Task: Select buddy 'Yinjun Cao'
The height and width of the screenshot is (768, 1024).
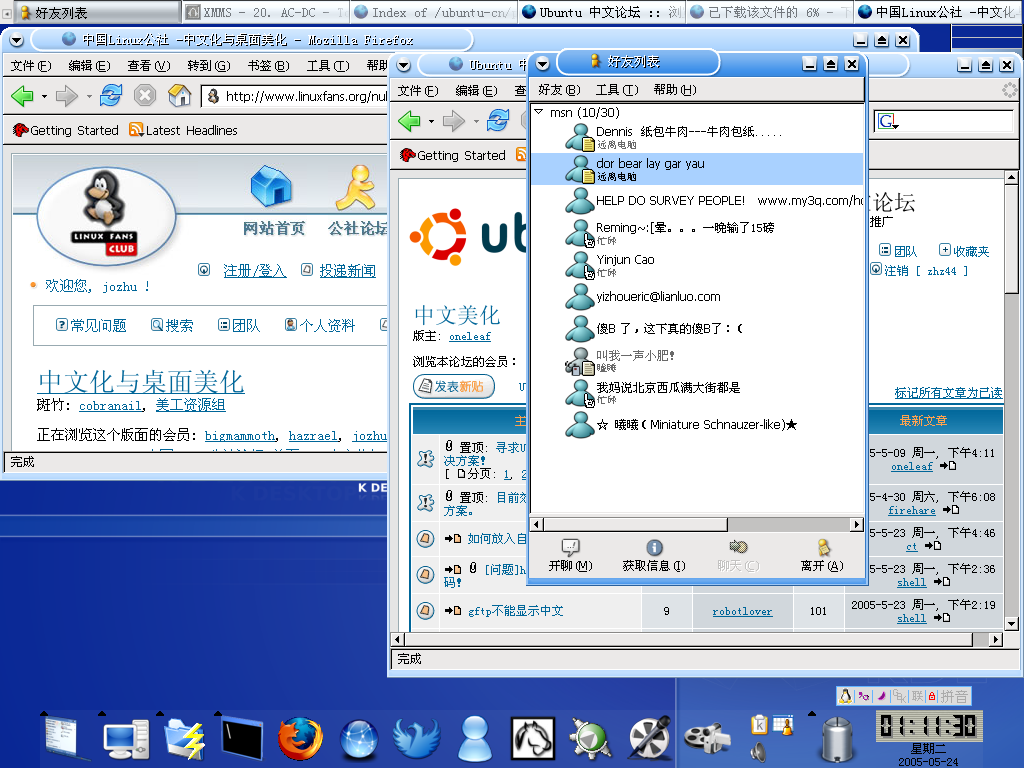Action: (x=697, y=265)
